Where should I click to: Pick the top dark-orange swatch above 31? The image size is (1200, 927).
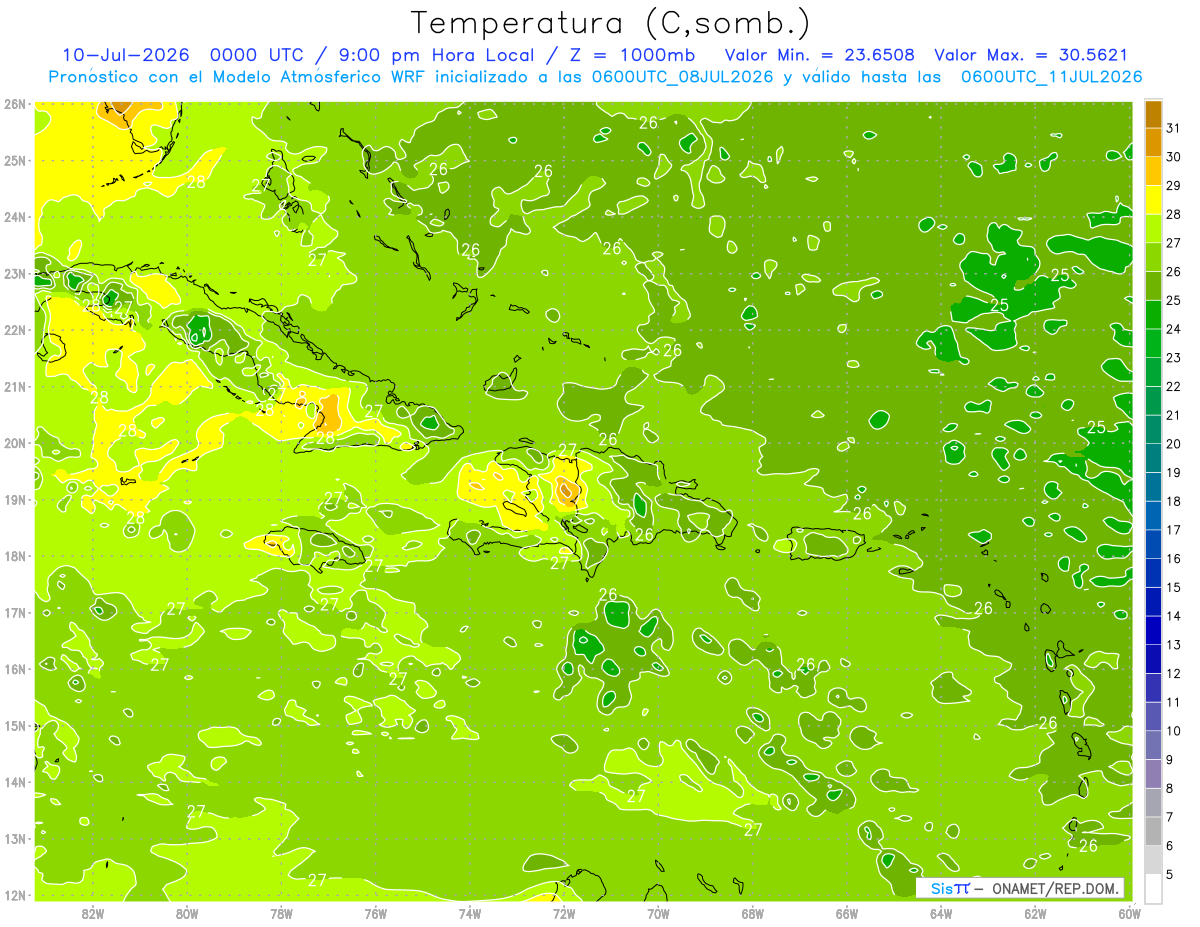click(x=1153, y=113)
